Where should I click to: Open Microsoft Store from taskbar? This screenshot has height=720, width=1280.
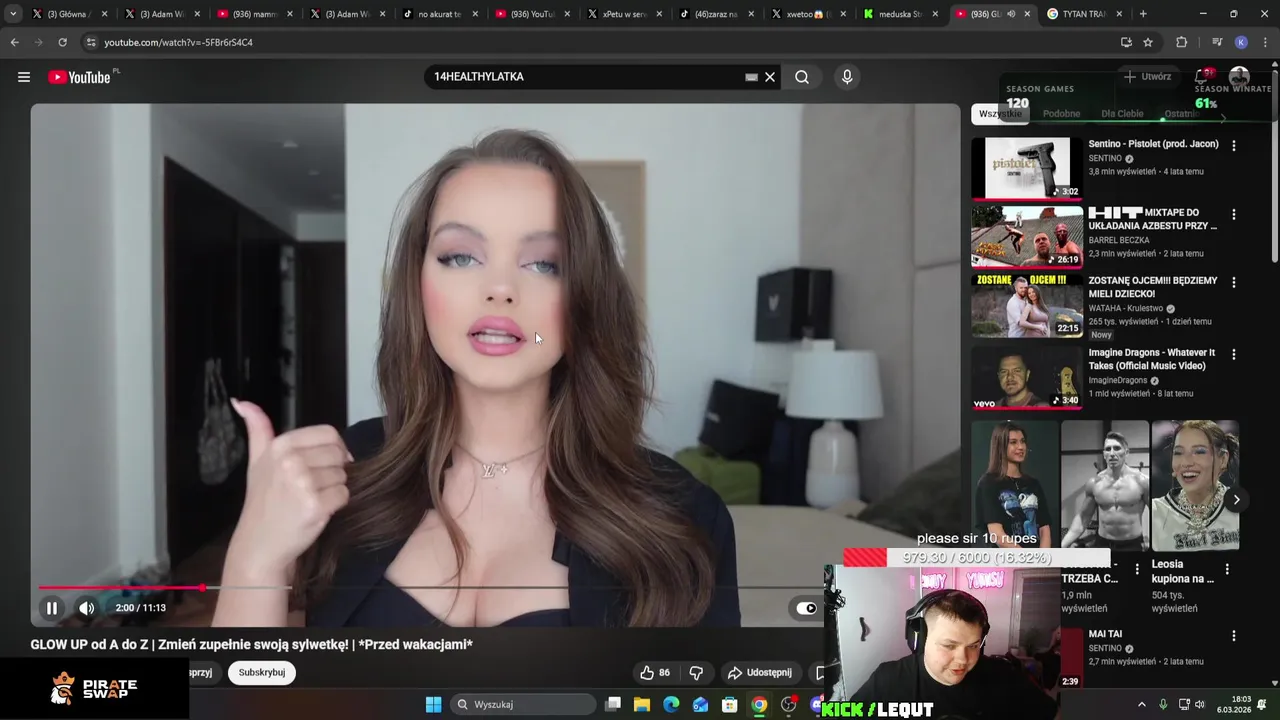tap(730, 705)
